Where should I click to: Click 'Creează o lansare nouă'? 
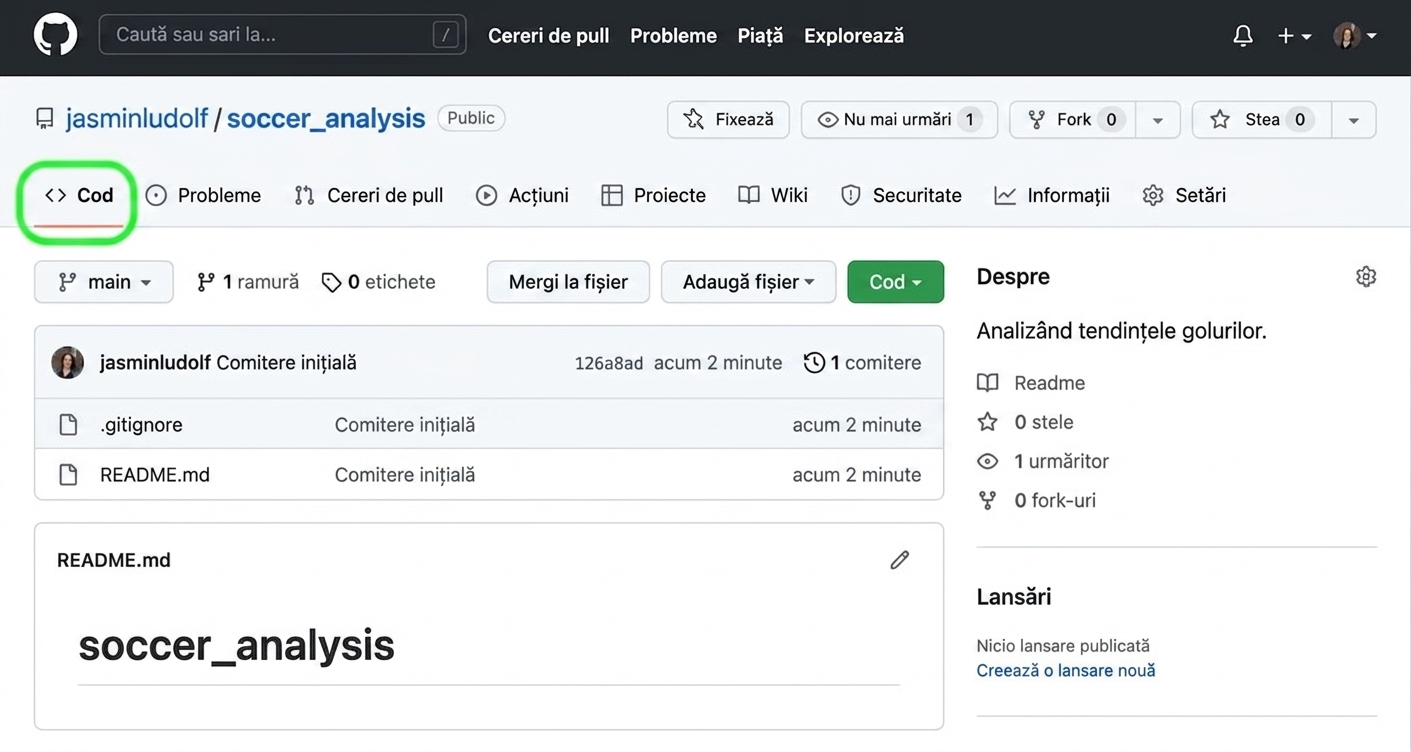pos(1066,671)
